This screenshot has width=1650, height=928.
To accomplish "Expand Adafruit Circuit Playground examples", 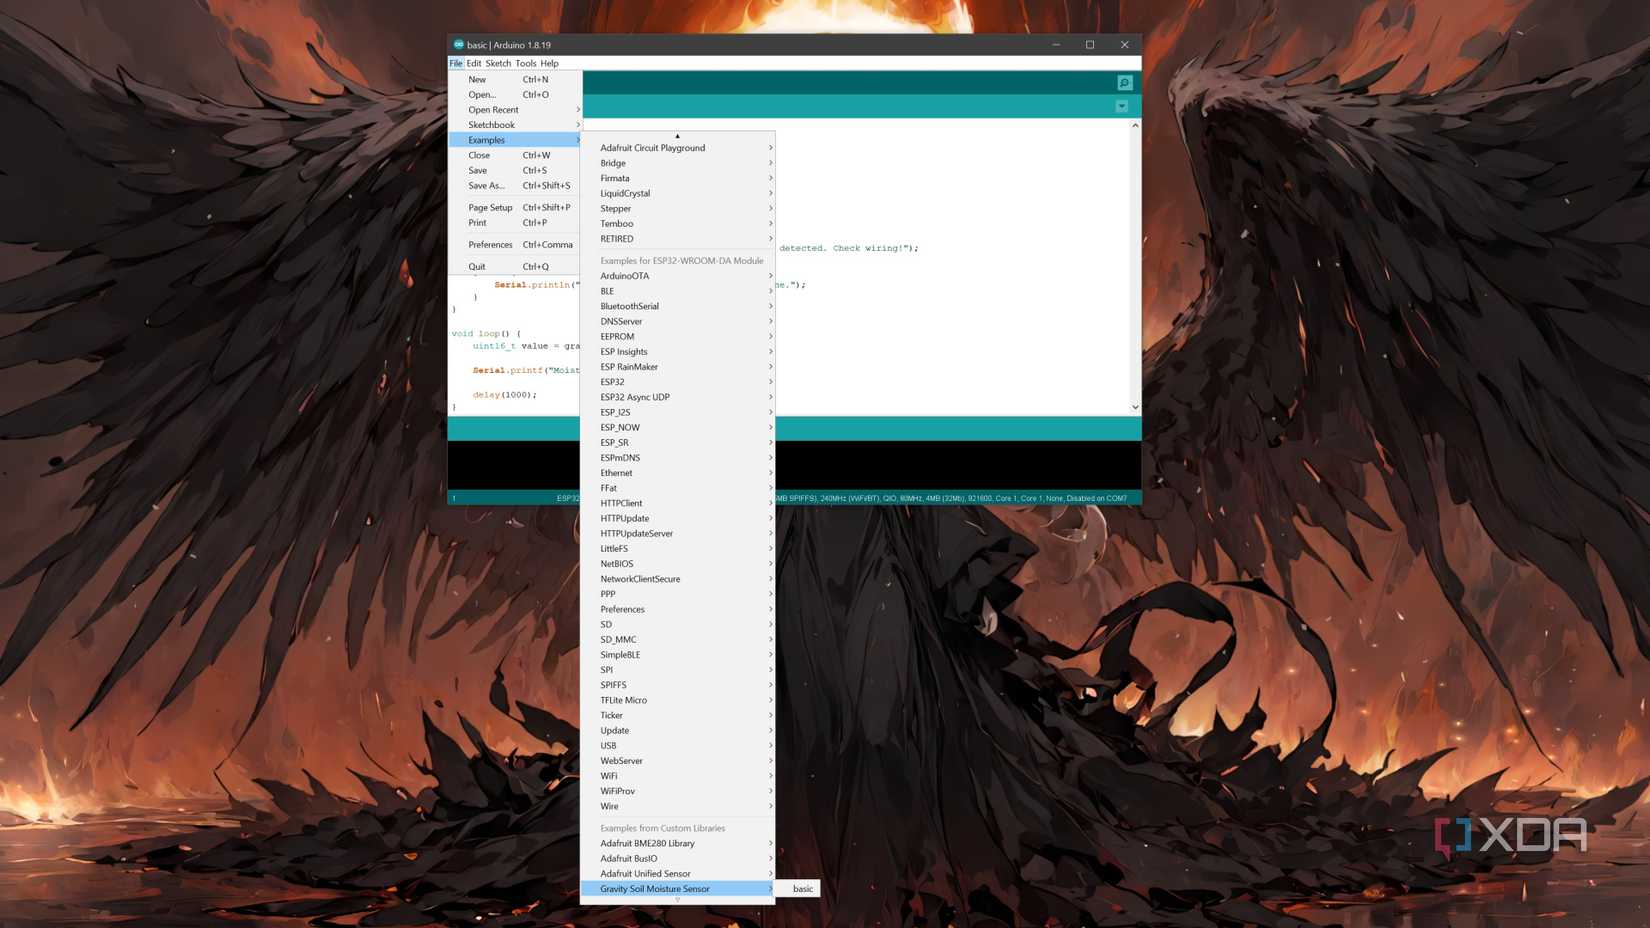I will pos(678,148).
